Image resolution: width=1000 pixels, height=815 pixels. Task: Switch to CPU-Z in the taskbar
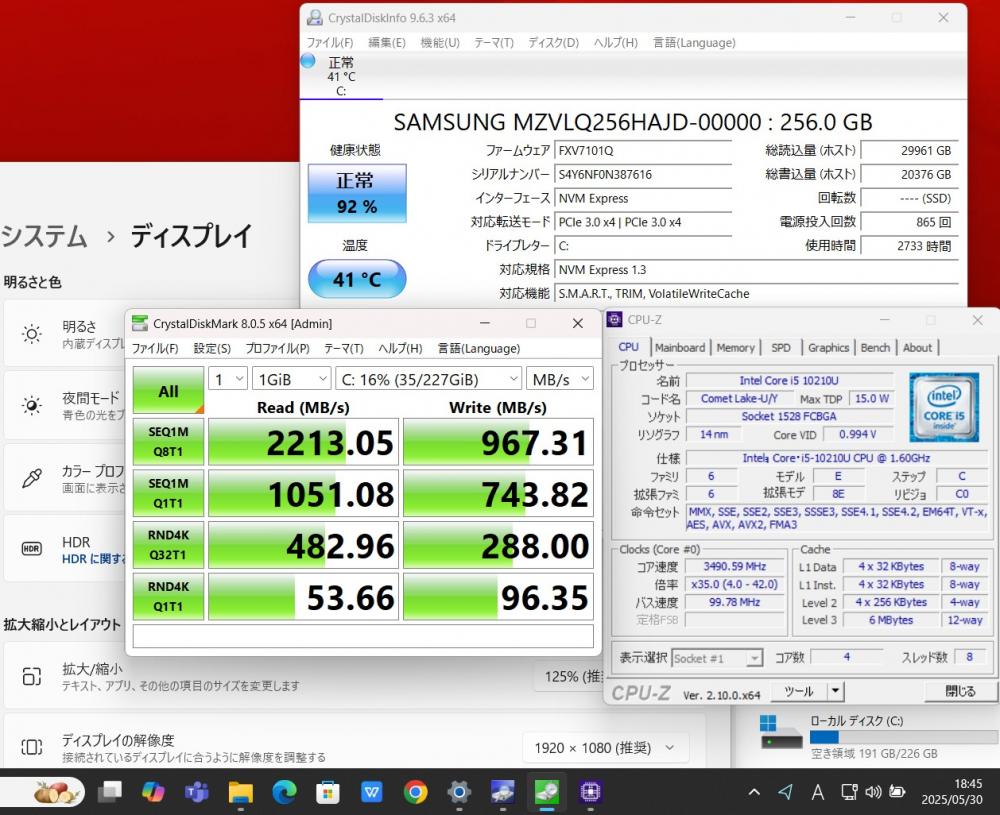pyautogui.click(x=590, y=792)
